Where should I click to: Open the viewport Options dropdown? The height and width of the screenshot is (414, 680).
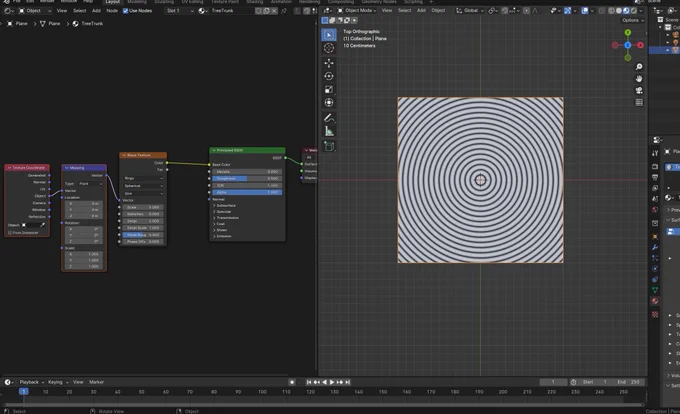pos(633,20)
